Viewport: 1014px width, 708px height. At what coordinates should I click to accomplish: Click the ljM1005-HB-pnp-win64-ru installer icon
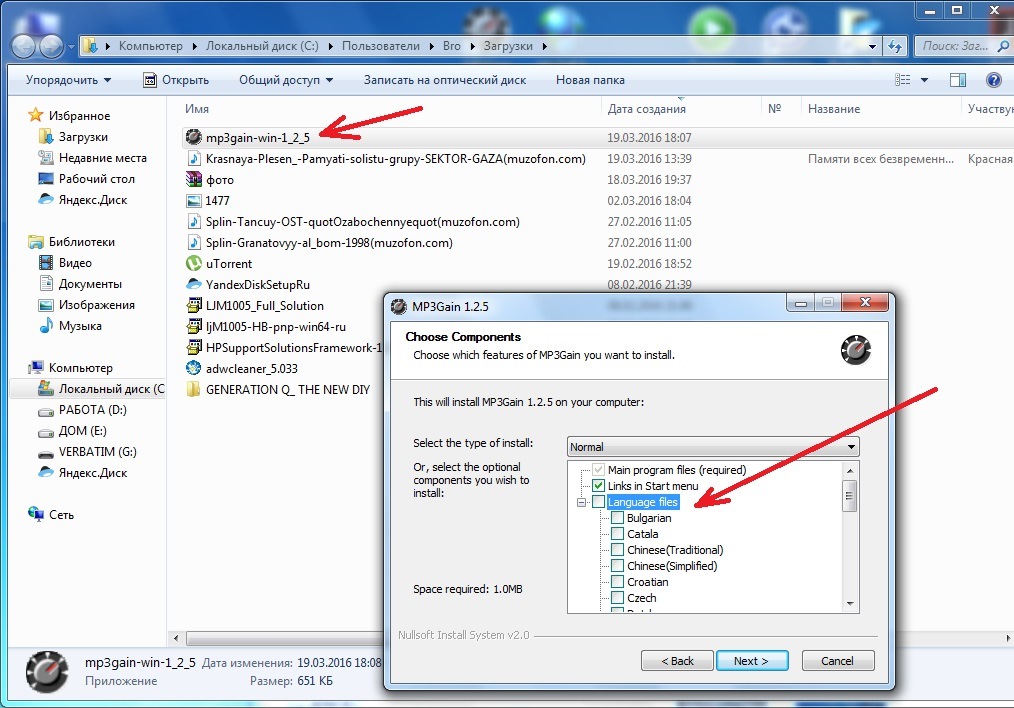point(193,327)
